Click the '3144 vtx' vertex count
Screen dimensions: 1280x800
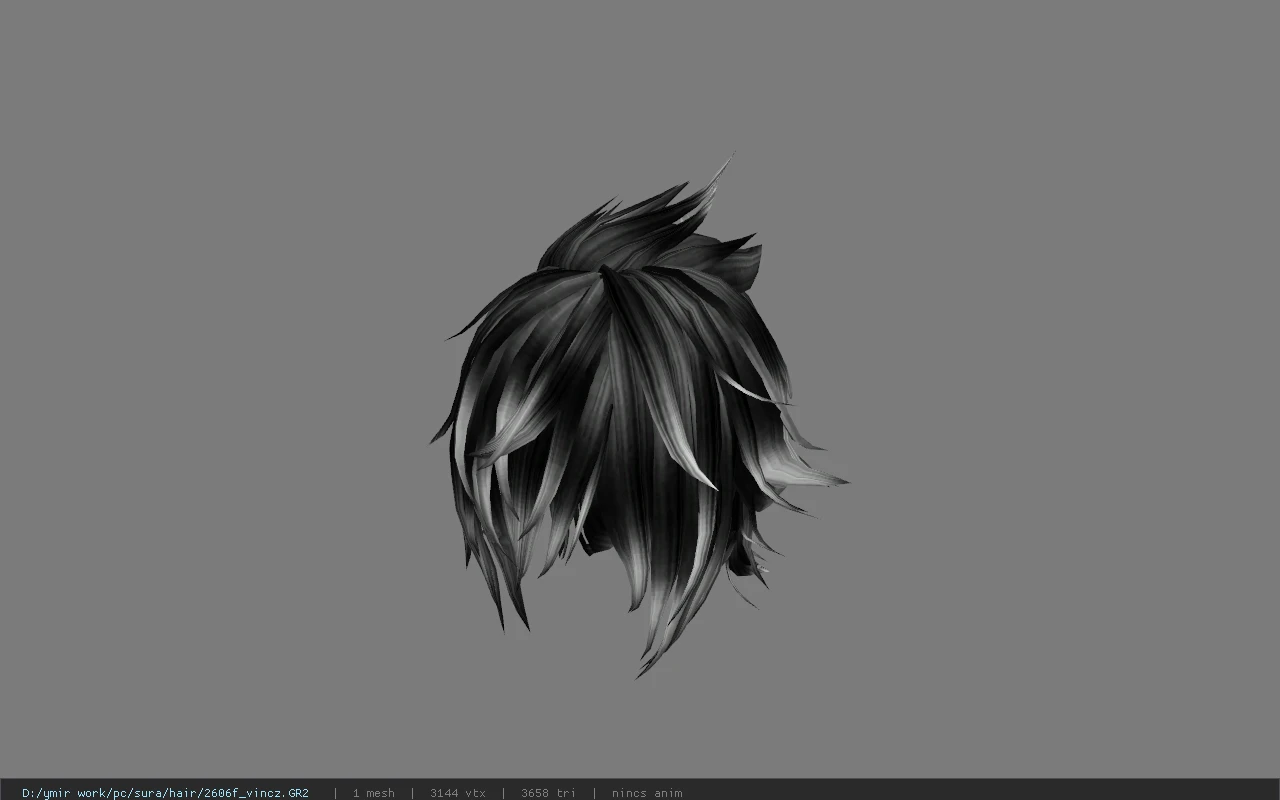coord(458,793)
